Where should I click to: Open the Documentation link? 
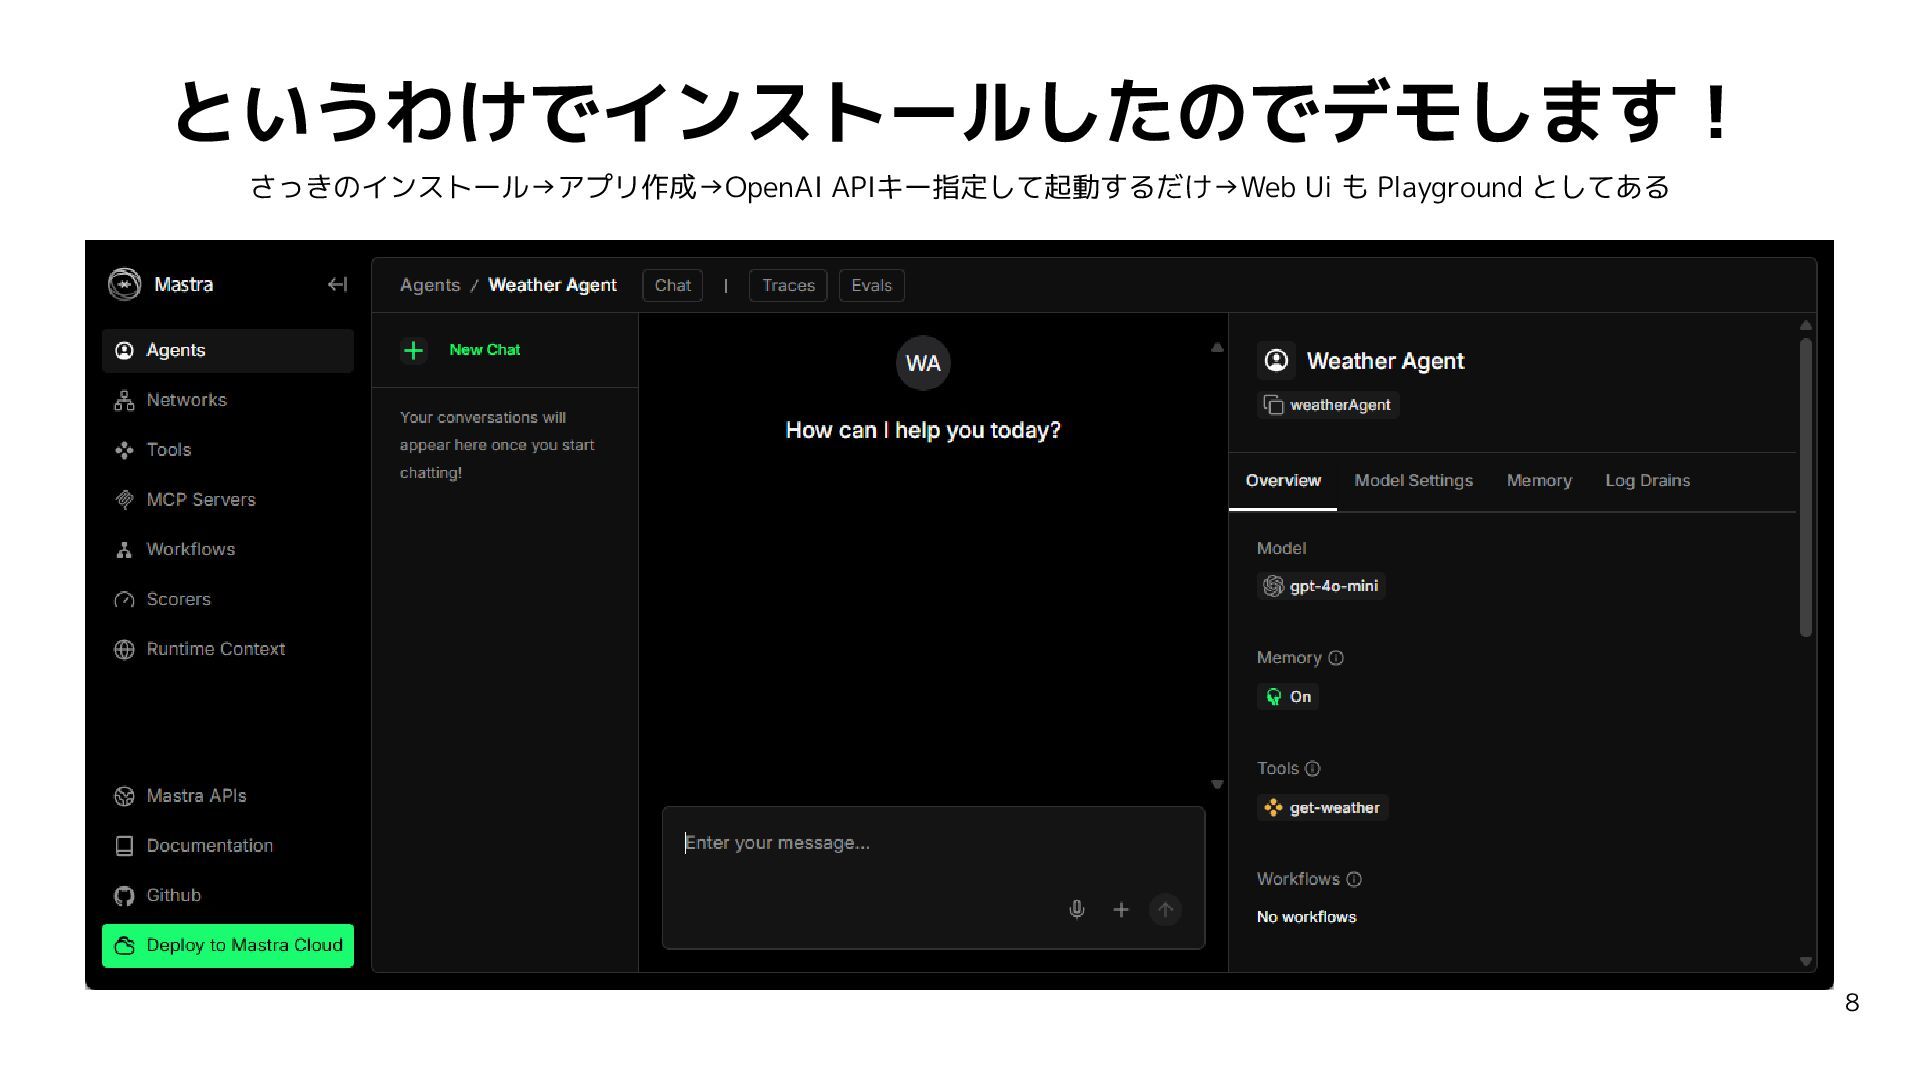coord(228,847)
